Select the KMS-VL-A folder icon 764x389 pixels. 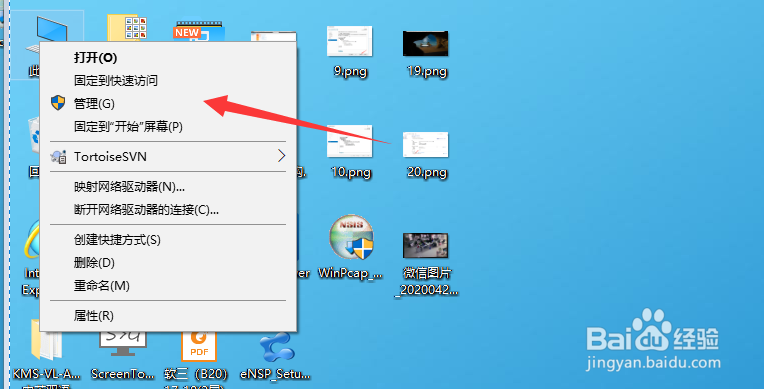pyautogui.click(x=46, y=340)
